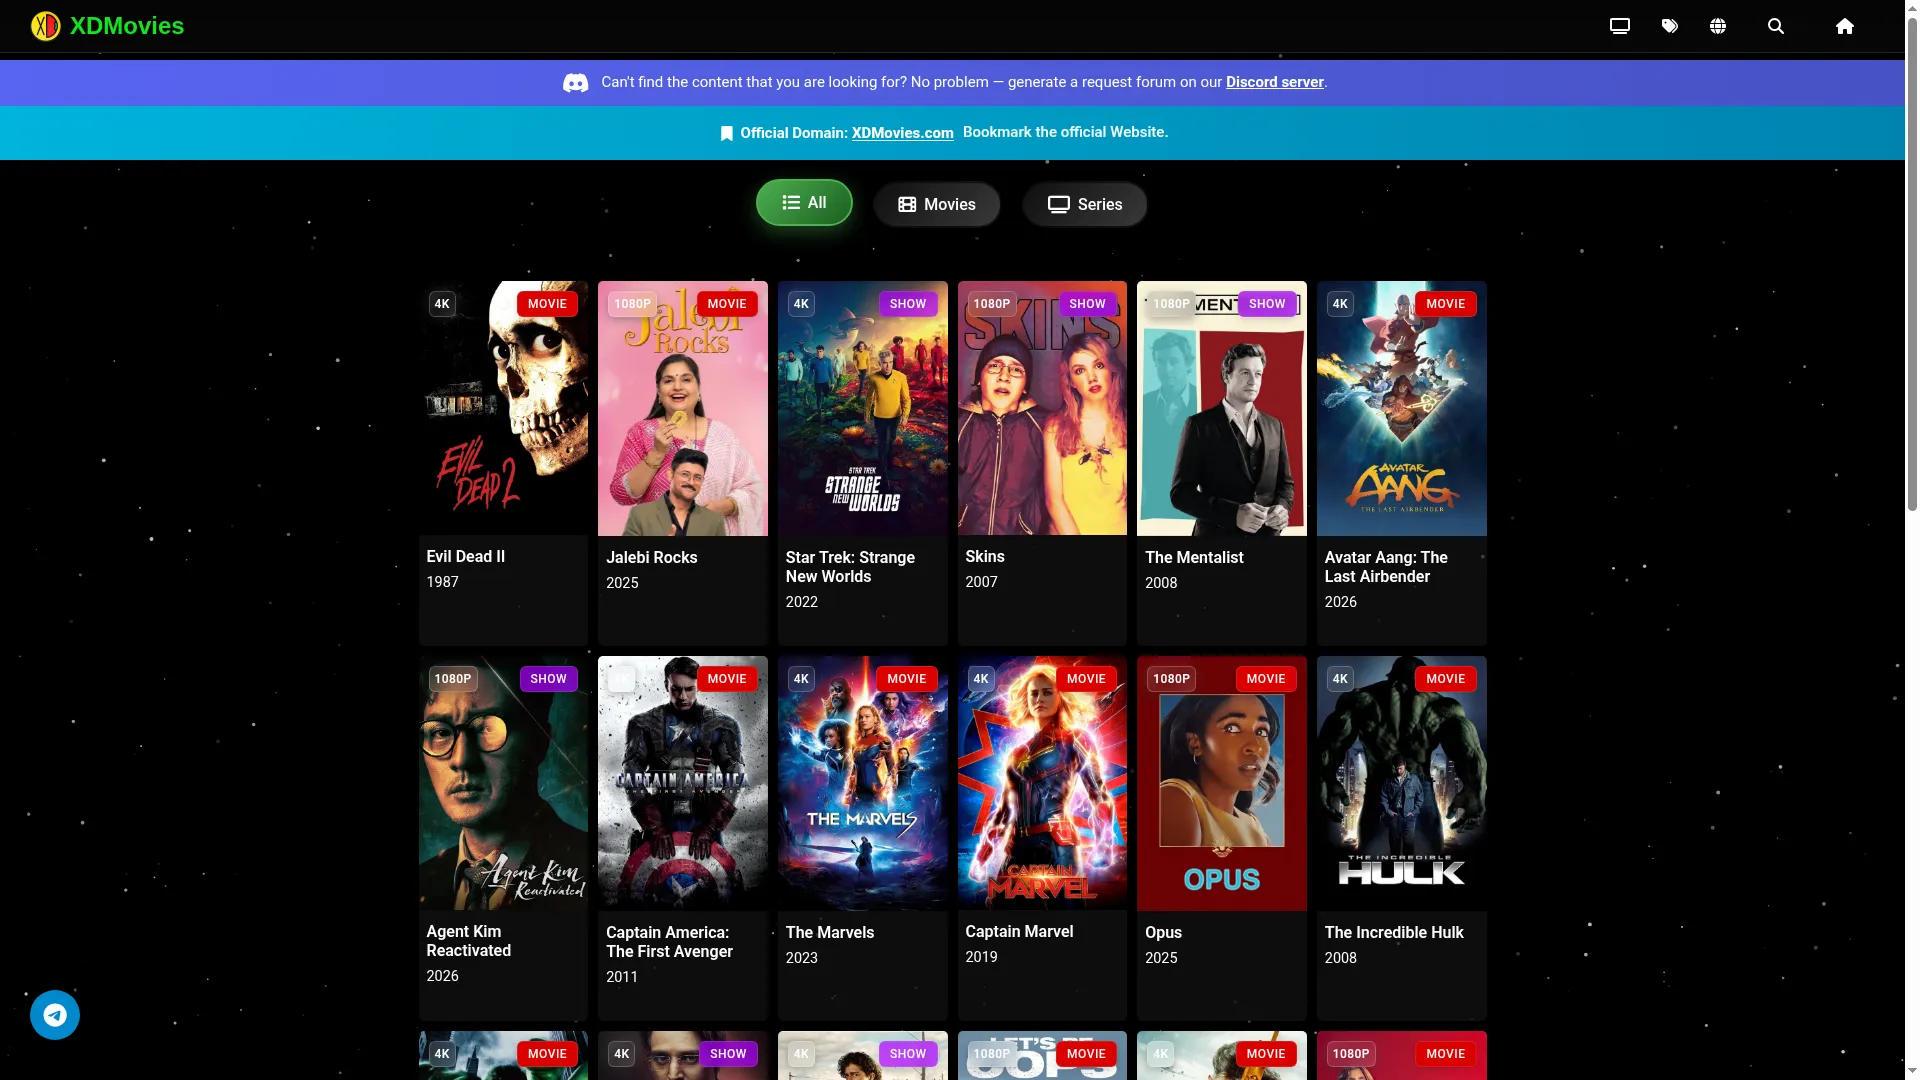Screen dimensions: 1920x1080
Task: Open Star Trek Strange New Worlds poster
Action: 863,408
